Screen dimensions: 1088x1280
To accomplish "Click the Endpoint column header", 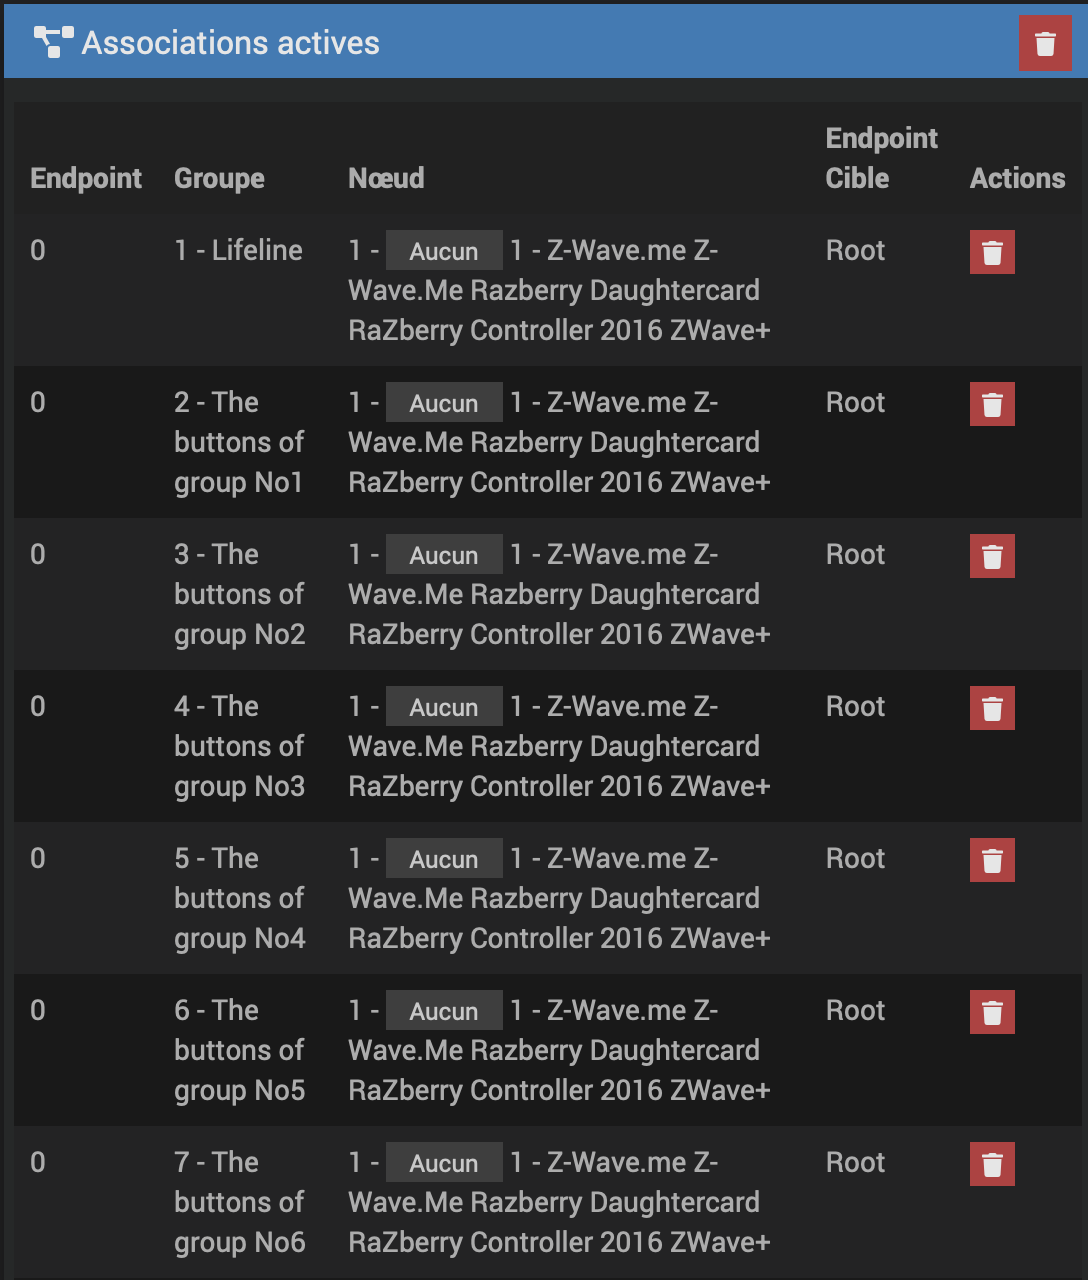I will click(86, 178).
